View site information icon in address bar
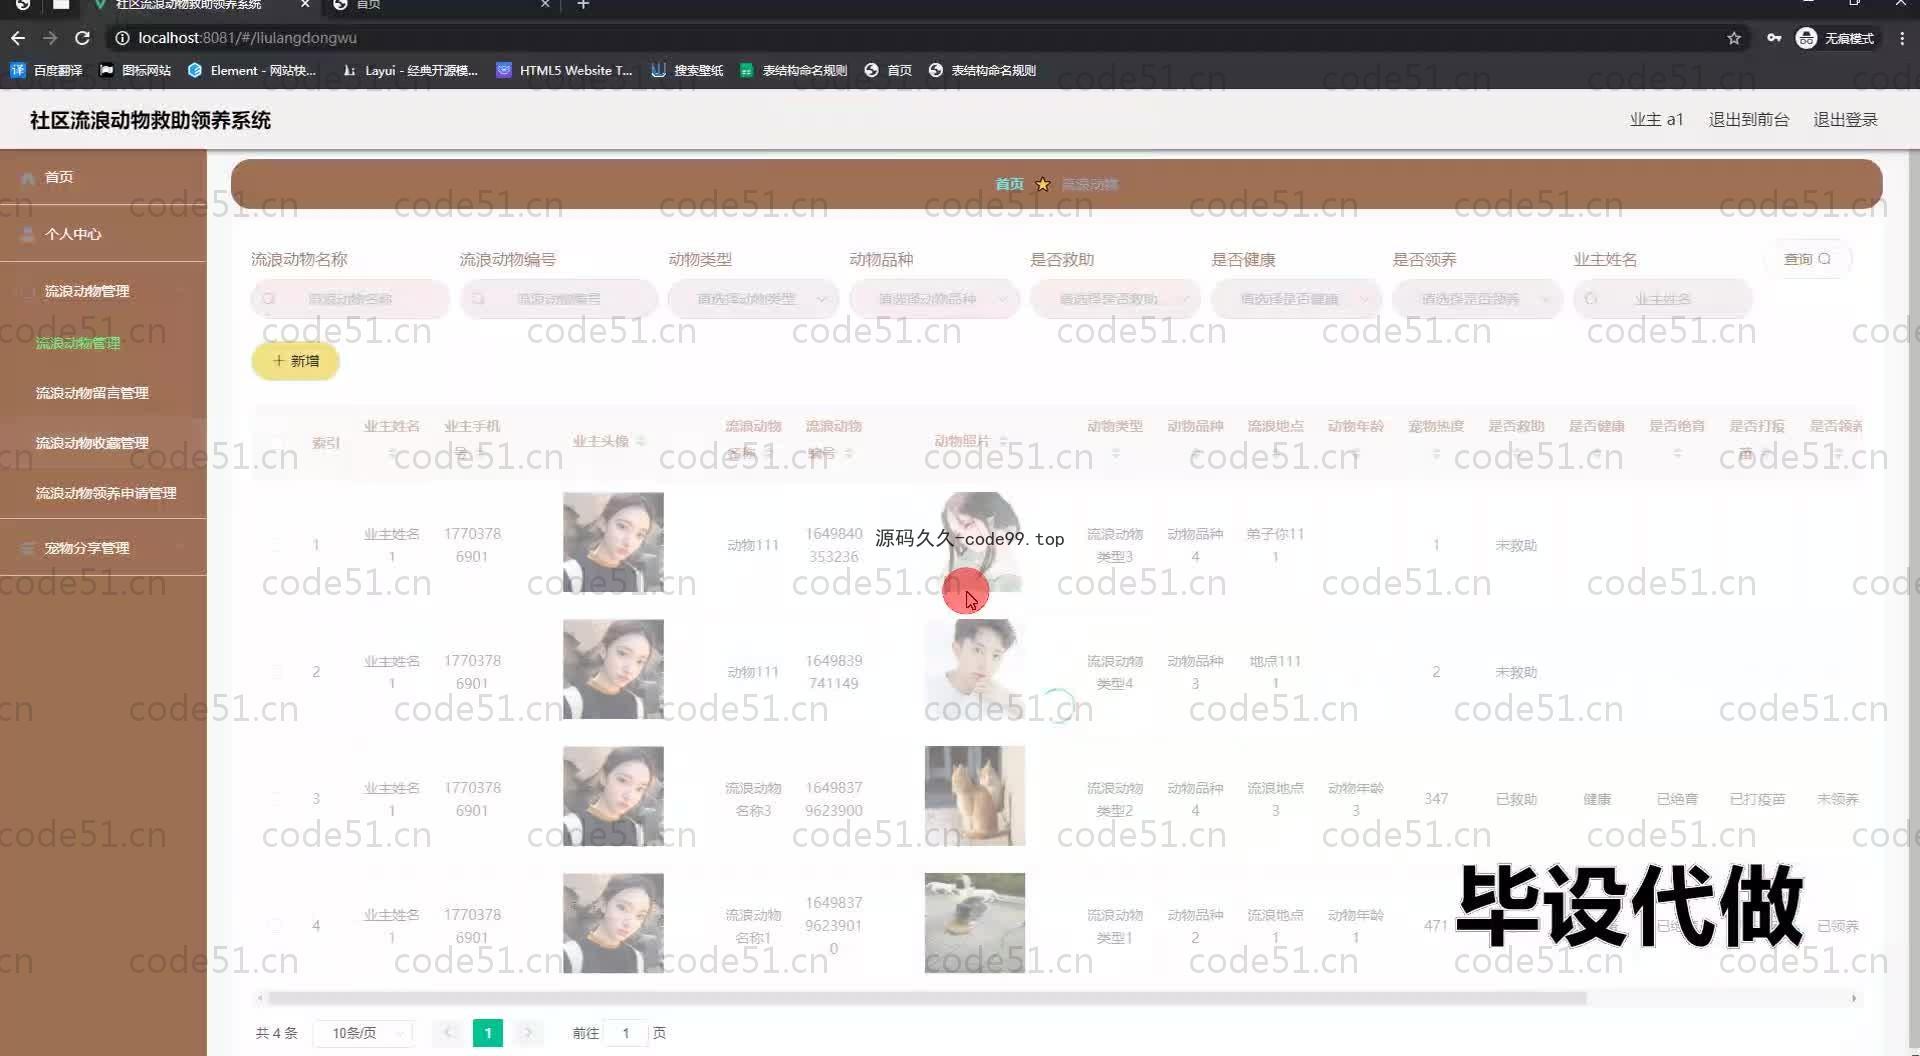 click(122, 38)
